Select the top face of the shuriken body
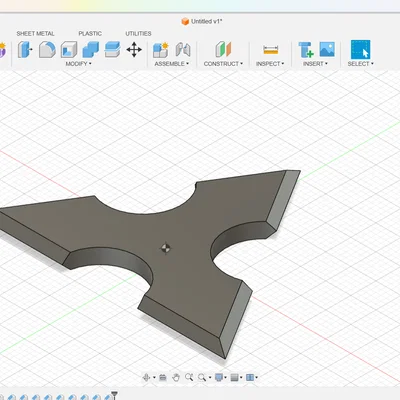Viewport: 400px width, 400px height. pos(180,233)
